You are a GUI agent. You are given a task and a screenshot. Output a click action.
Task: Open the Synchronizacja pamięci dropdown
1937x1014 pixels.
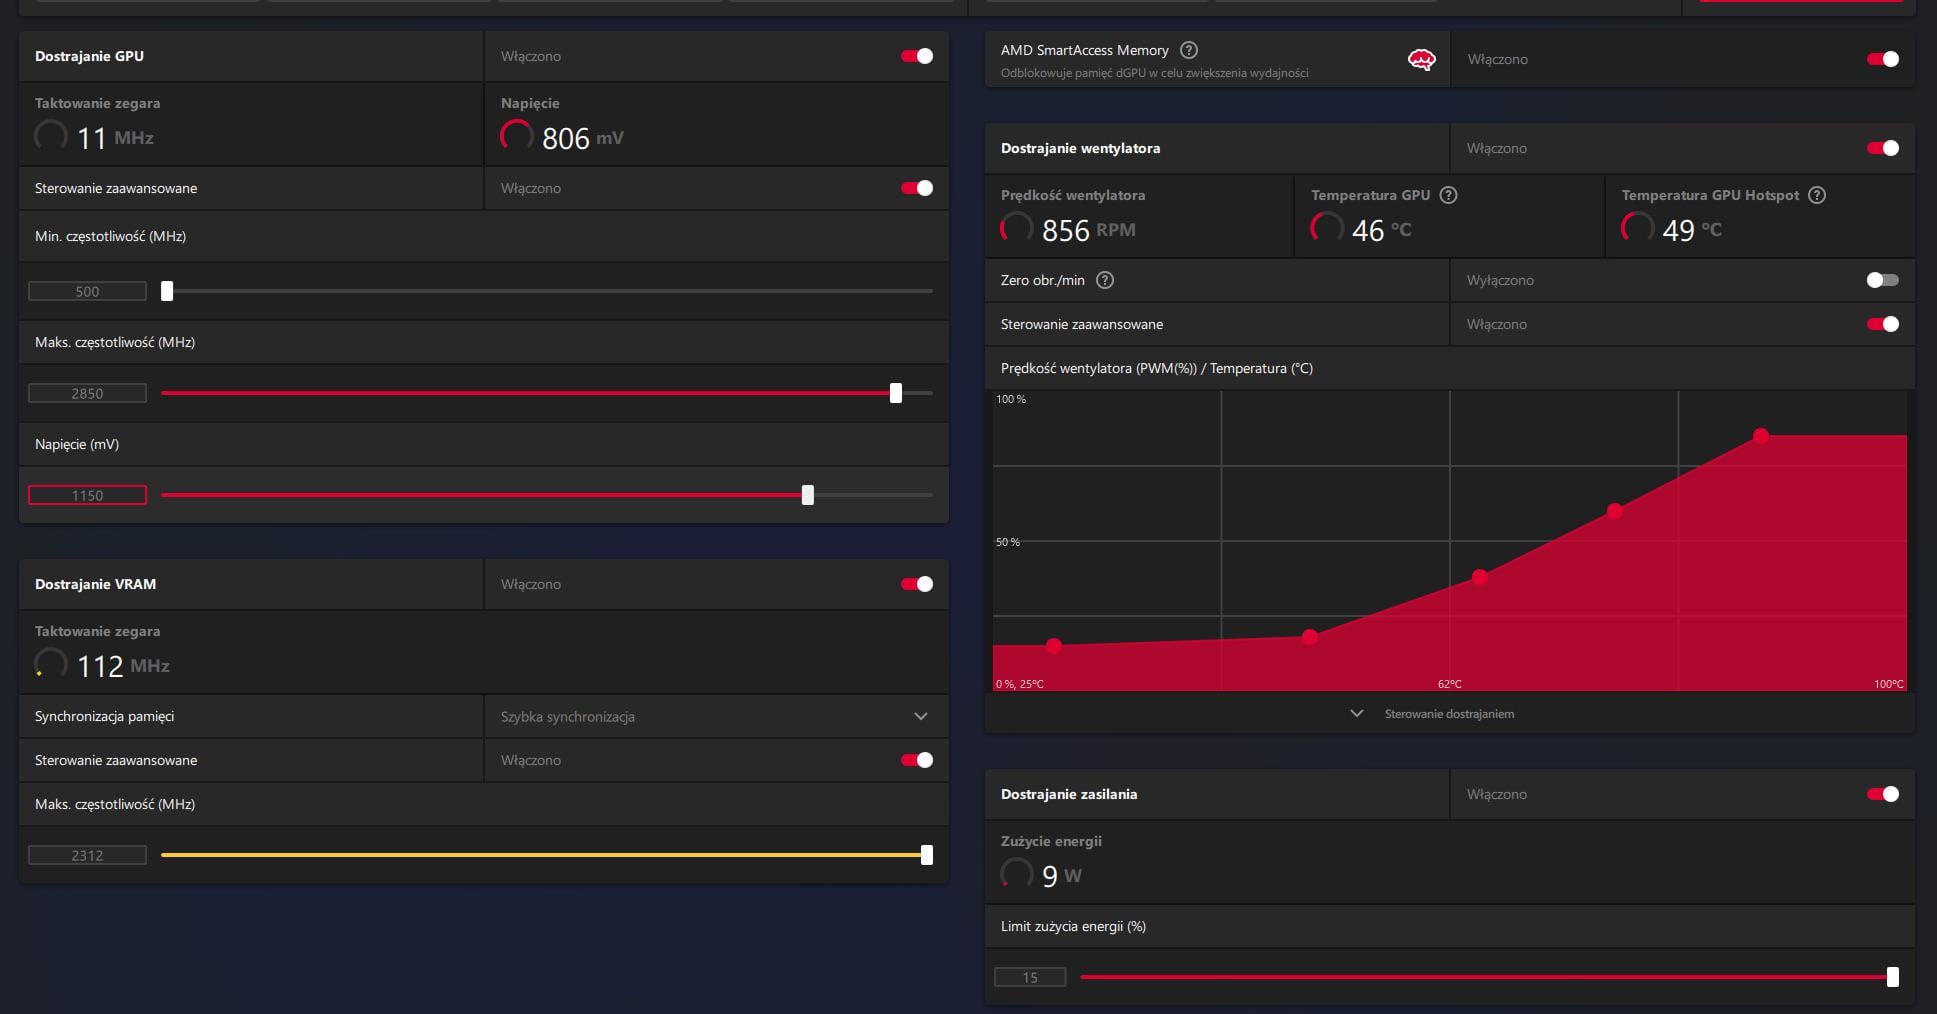(716, 716)
